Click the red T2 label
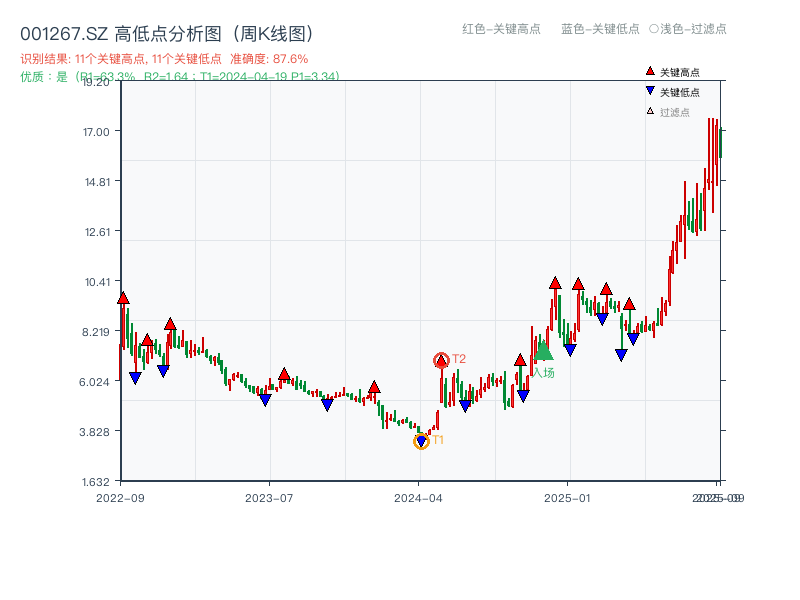This screenshot has width=800, height=600. (x=459, y=359)
